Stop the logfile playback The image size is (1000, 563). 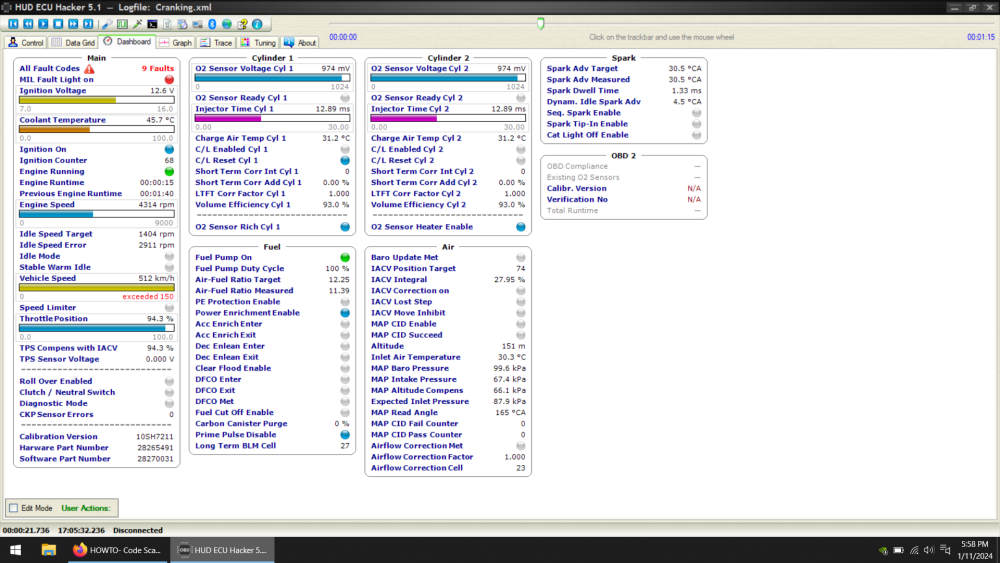point(58,24)
